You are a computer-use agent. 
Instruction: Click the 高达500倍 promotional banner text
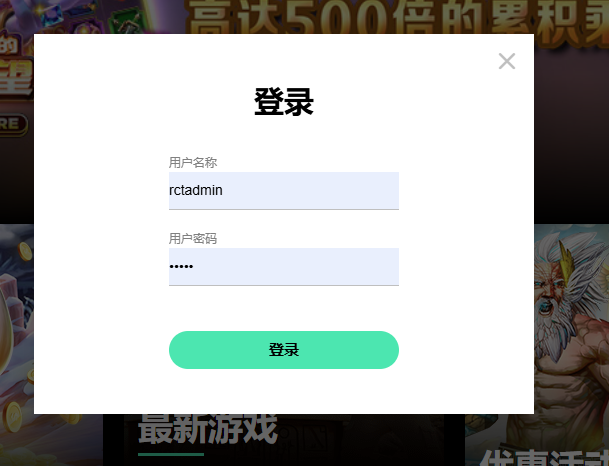396,17
